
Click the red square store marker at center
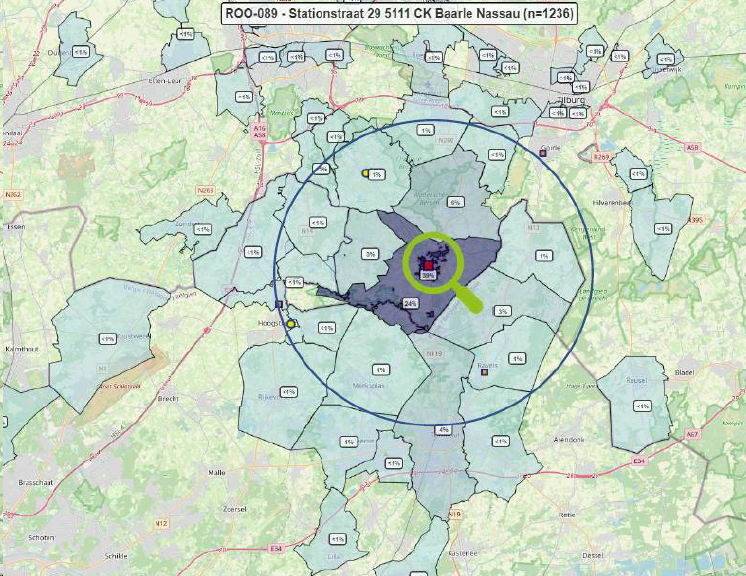click(x=428, y=265)
